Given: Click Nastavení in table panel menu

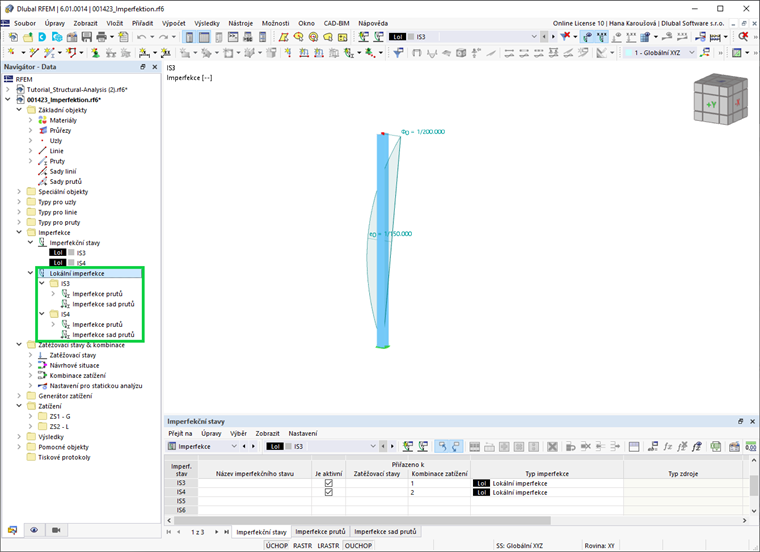Looking at the screenshot, I should [x=303, y=433].
